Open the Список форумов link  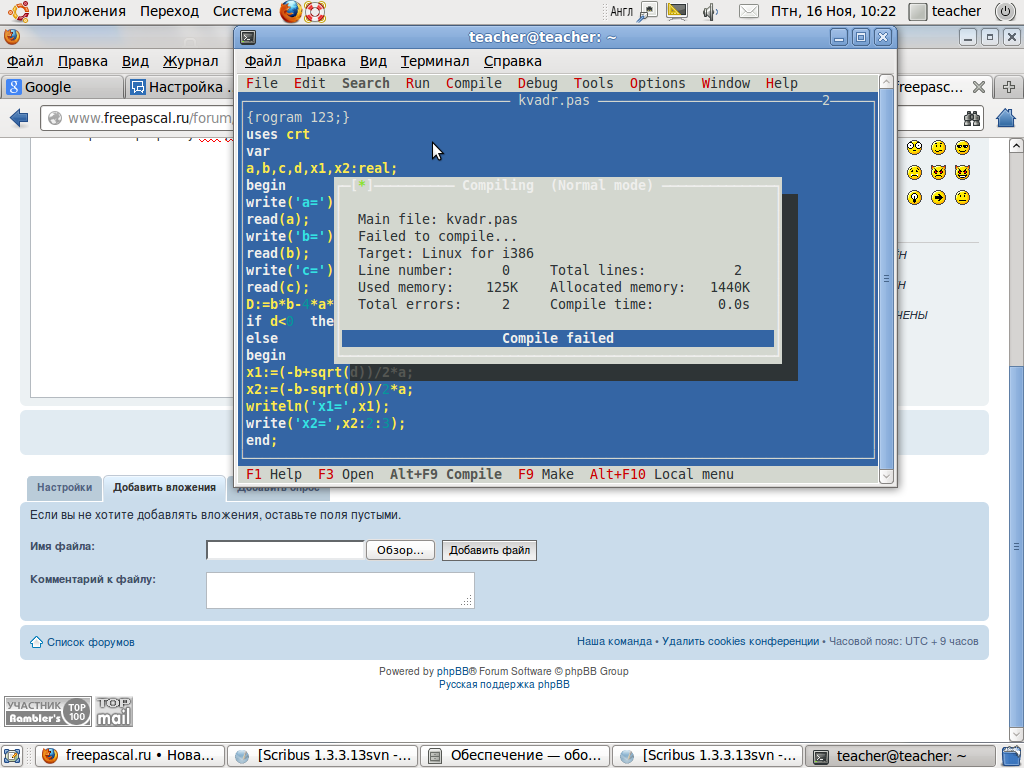tap(90, 642)
